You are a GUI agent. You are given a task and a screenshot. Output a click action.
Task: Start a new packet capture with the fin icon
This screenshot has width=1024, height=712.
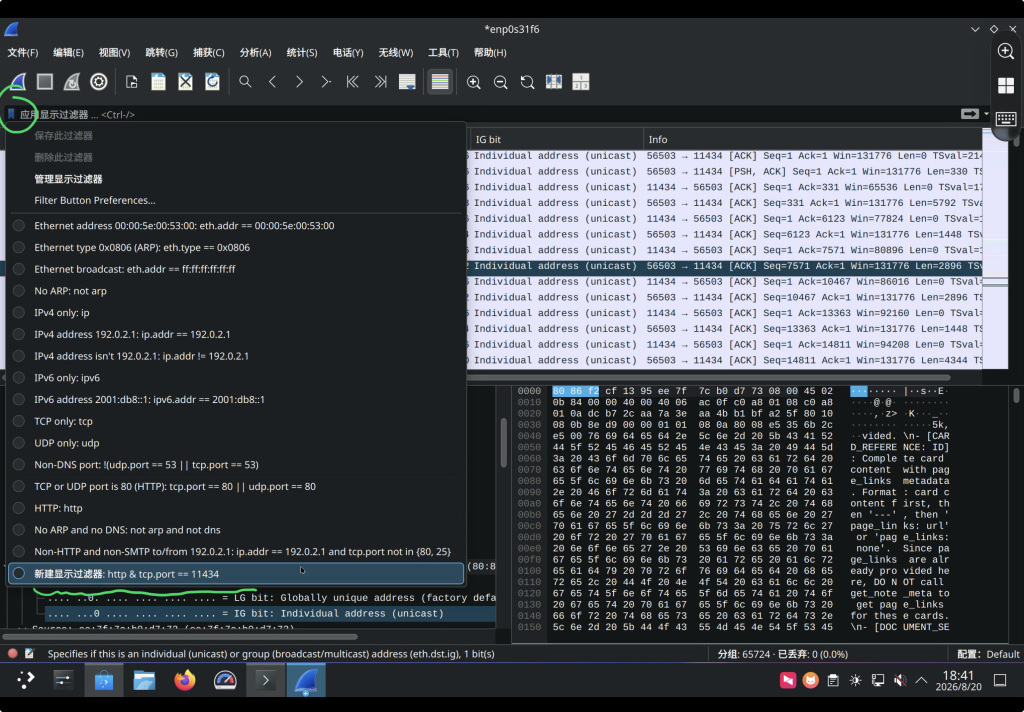[18, 82]
